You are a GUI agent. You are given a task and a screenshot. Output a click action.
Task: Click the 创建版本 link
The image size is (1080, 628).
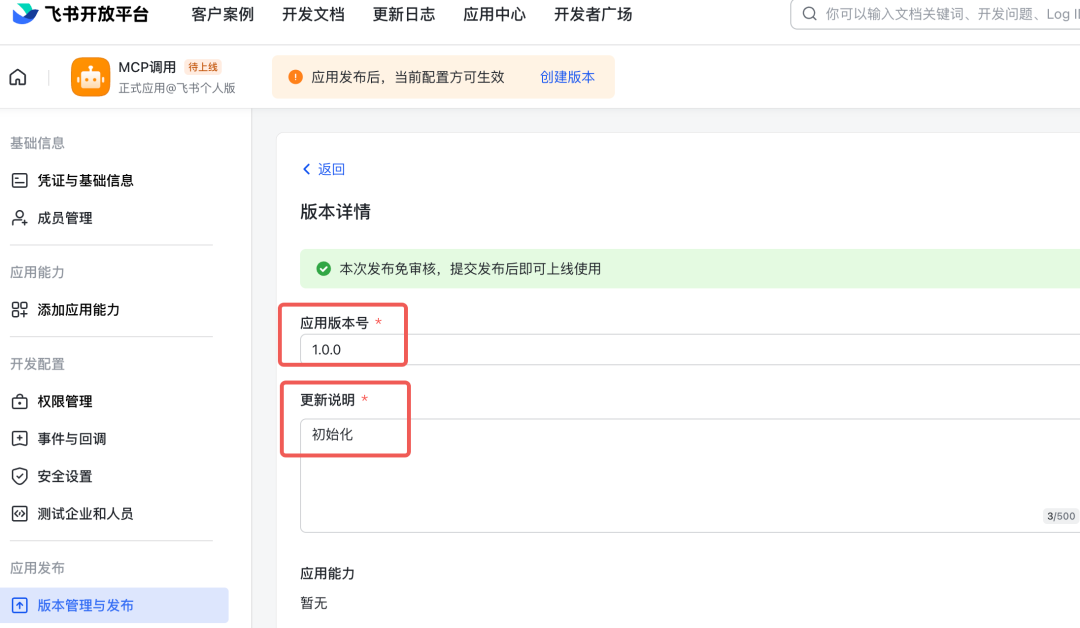pyautogui.click(x=567, y=77)
